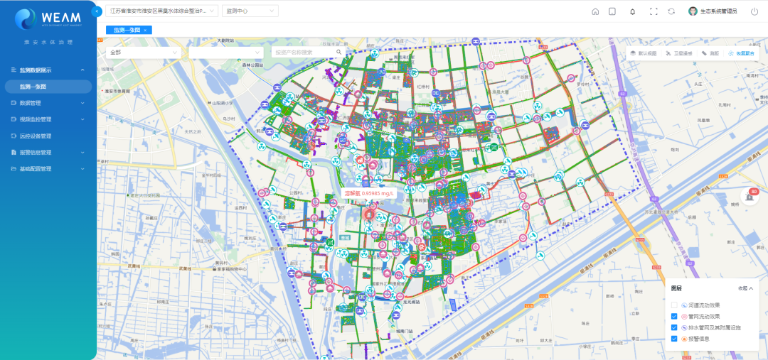
Task: Expand the data management sidebar menu
Action: click(x=48, y=103)
